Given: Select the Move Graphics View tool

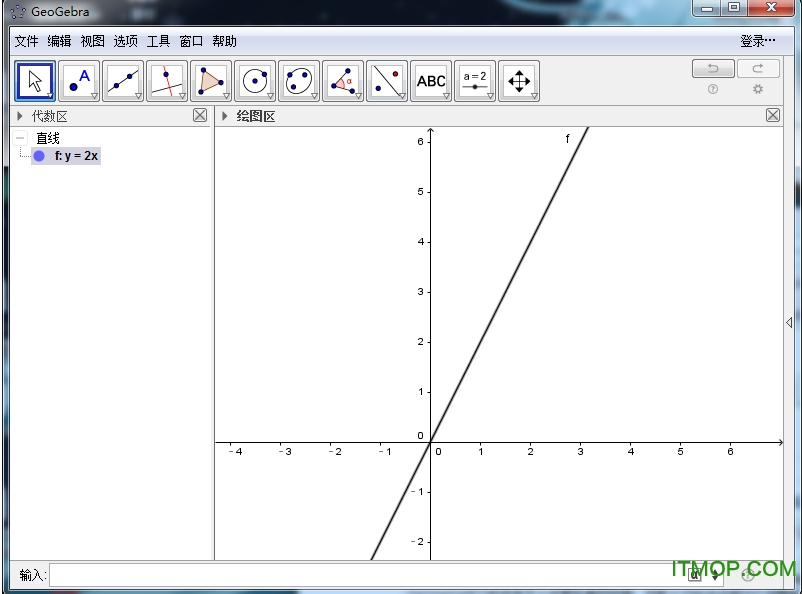Looking at the screenshot, I should point(519,81).
